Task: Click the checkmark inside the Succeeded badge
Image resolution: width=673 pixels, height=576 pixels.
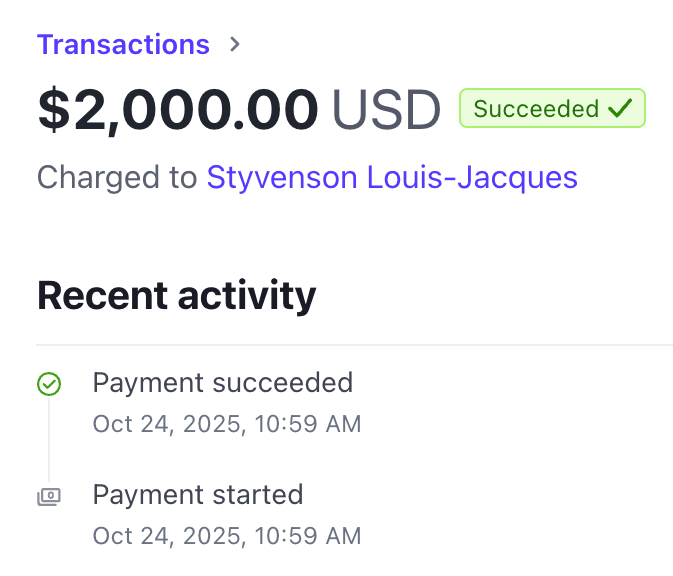Action: 620,109
